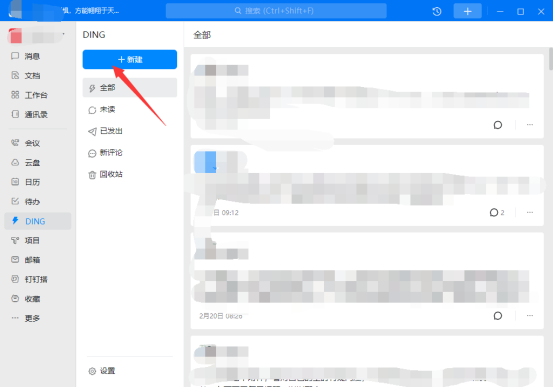Open 设置 settings at panel bottom

point(102,371)
